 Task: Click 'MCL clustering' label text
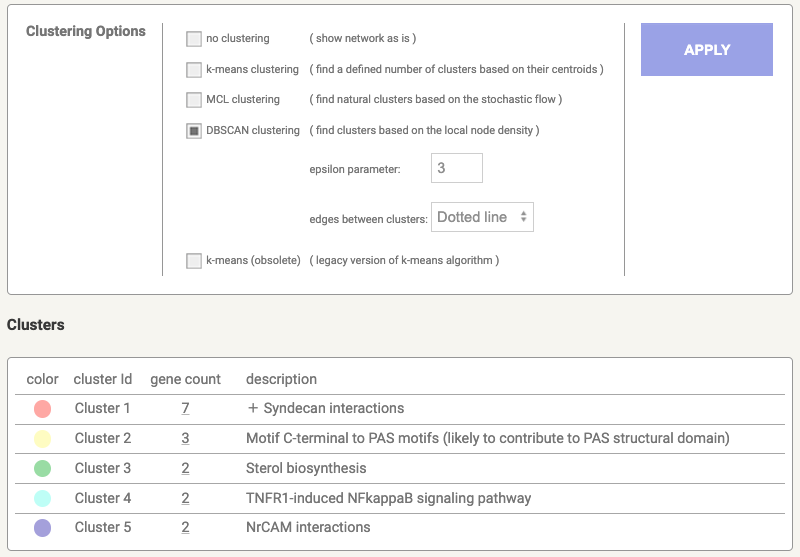(243, 99)
